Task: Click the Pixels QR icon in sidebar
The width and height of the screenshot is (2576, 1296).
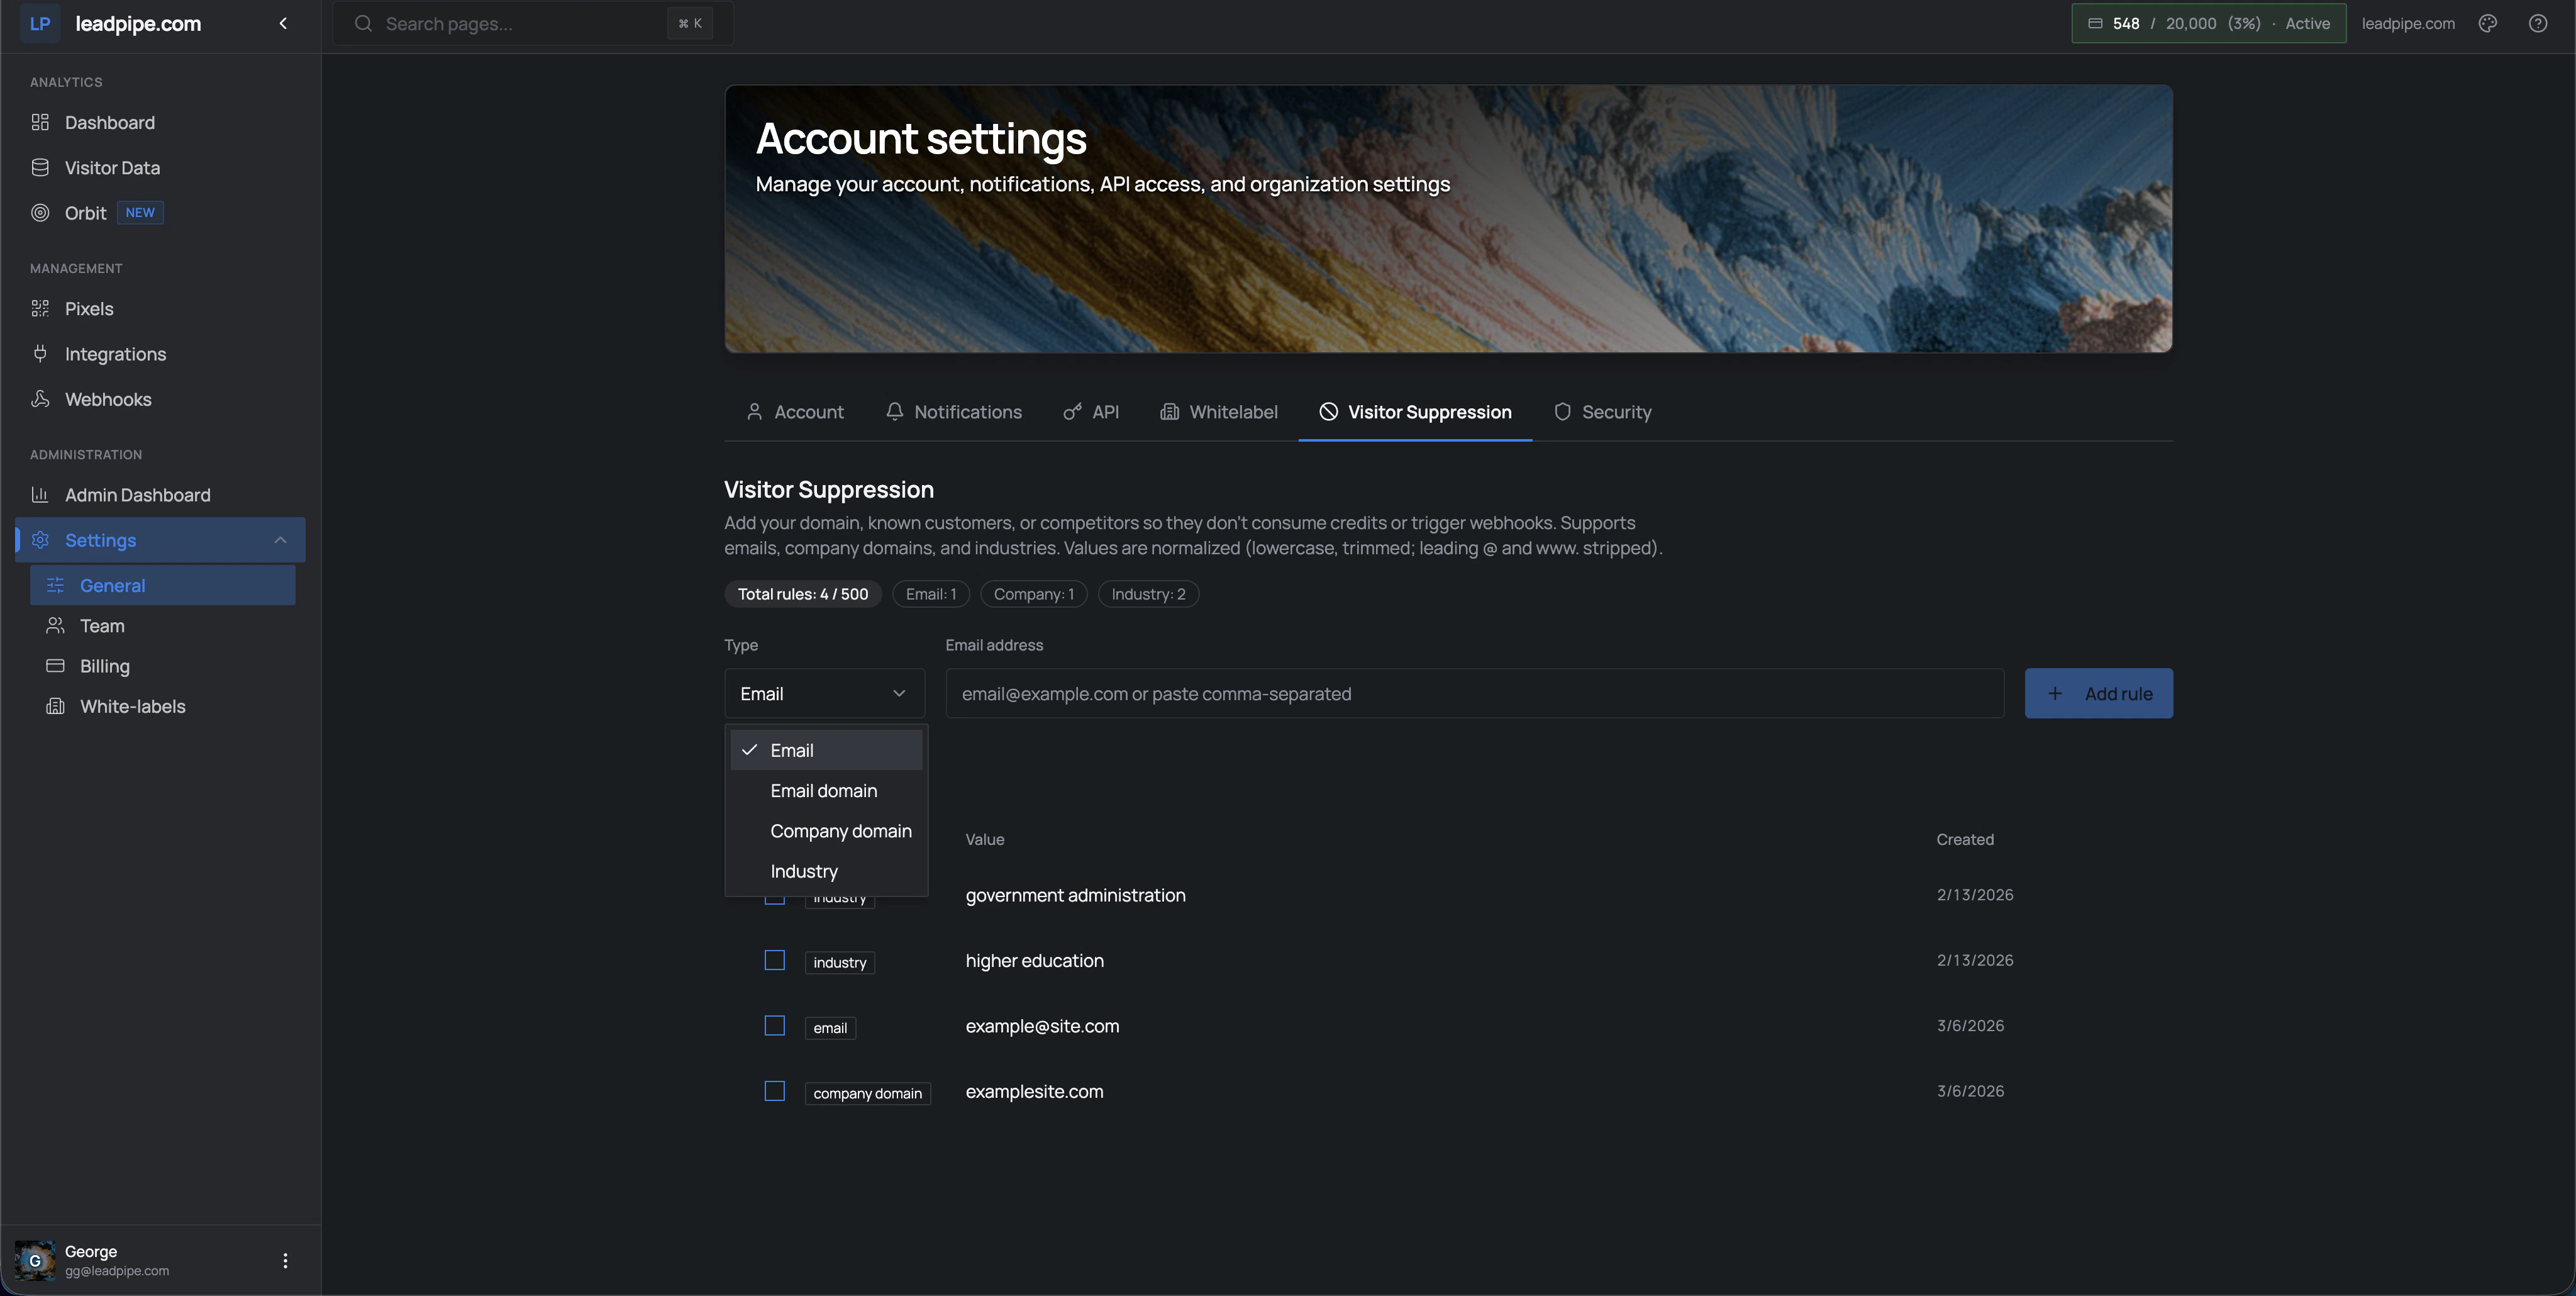Action: point(40,309)
